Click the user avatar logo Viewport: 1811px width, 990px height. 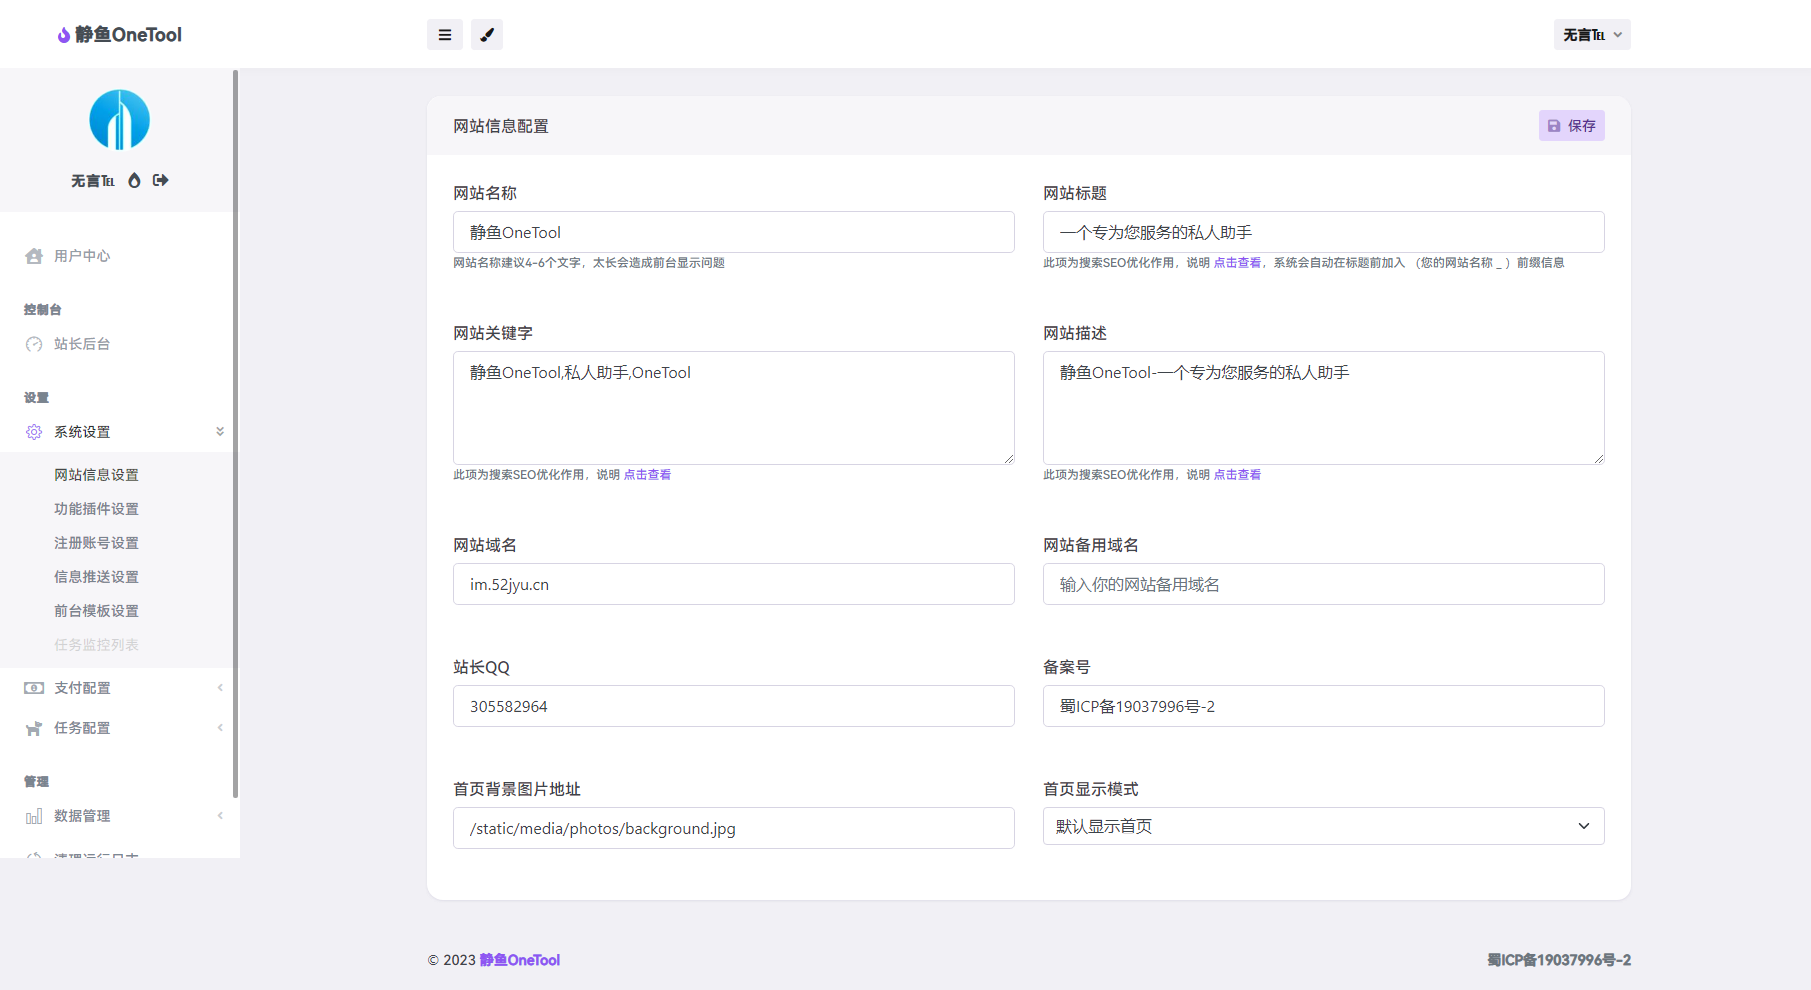pyautogui.click(x=120, y=120)
